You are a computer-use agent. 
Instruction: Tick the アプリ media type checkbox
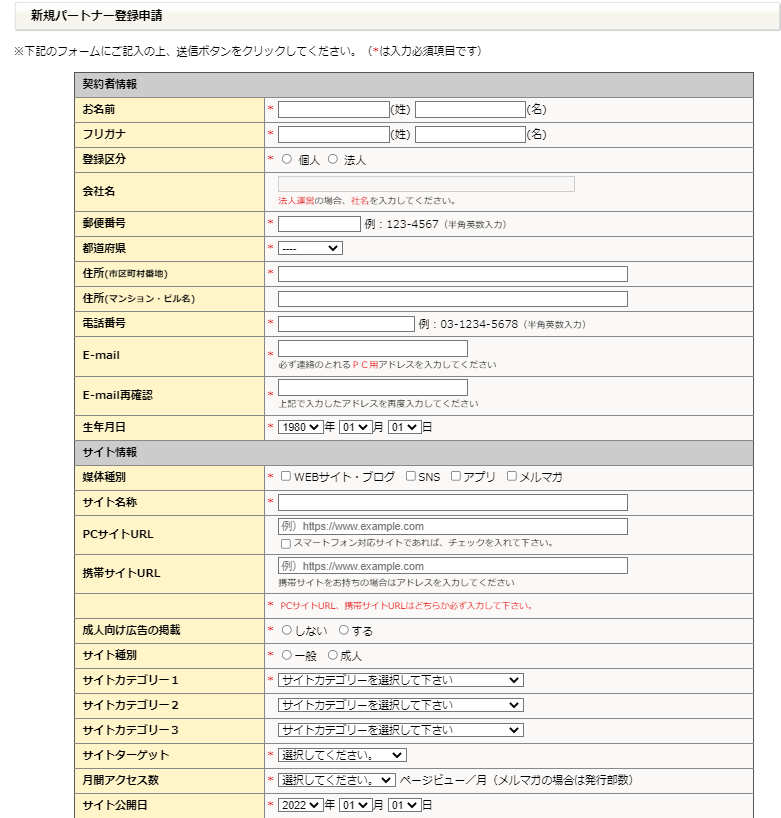pos(456,477)
